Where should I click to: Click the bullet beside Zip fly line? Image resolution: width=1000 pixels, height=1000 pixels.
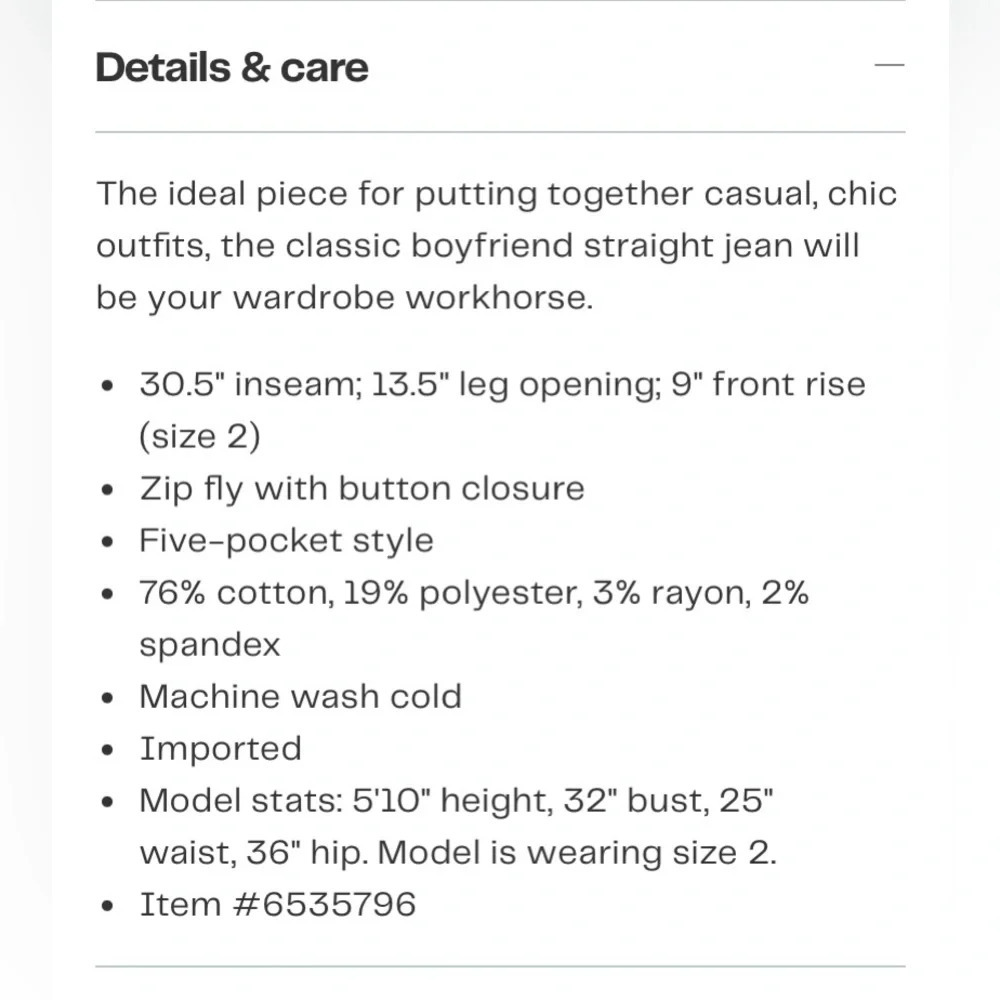click(107, 490)
